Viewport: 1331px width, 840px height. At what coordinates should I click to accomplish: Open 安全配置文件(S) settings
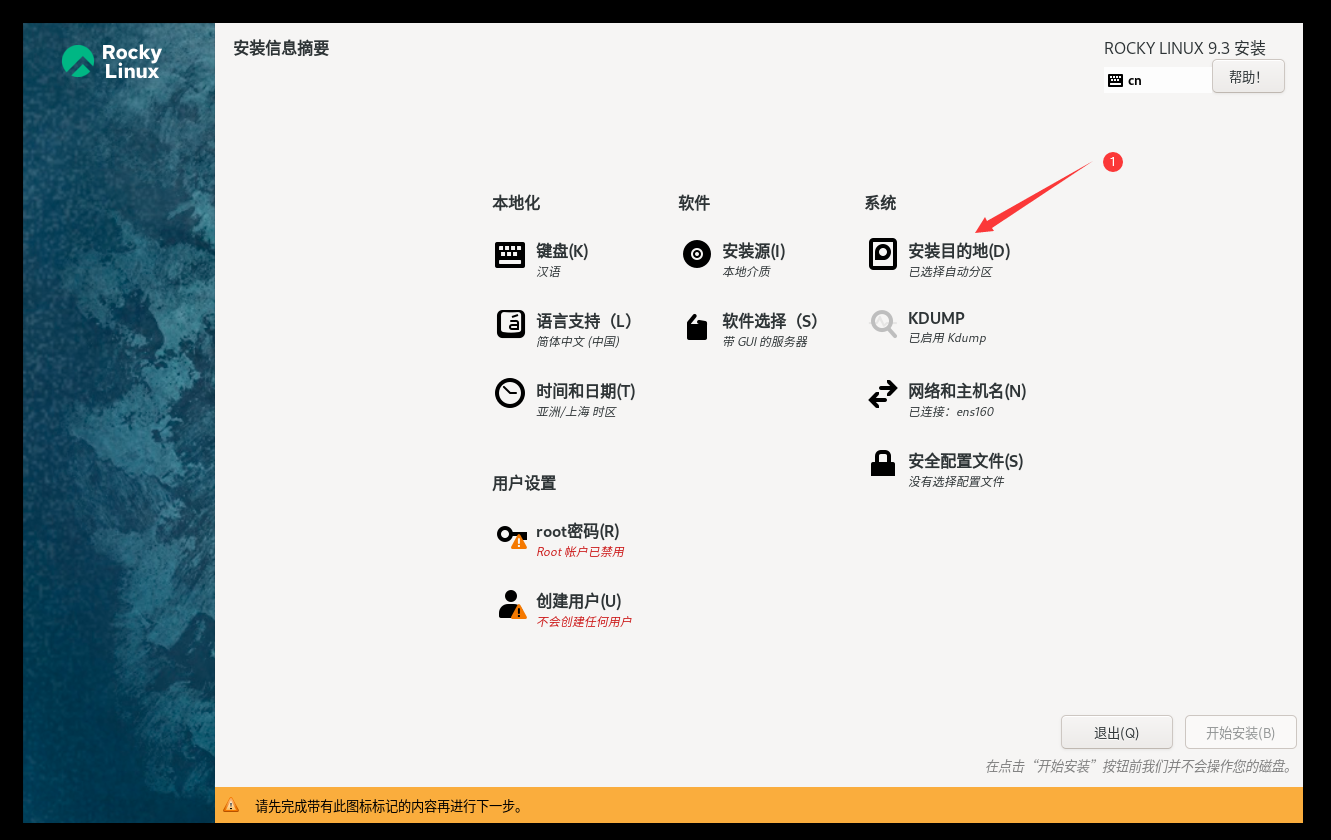[966, 461]
